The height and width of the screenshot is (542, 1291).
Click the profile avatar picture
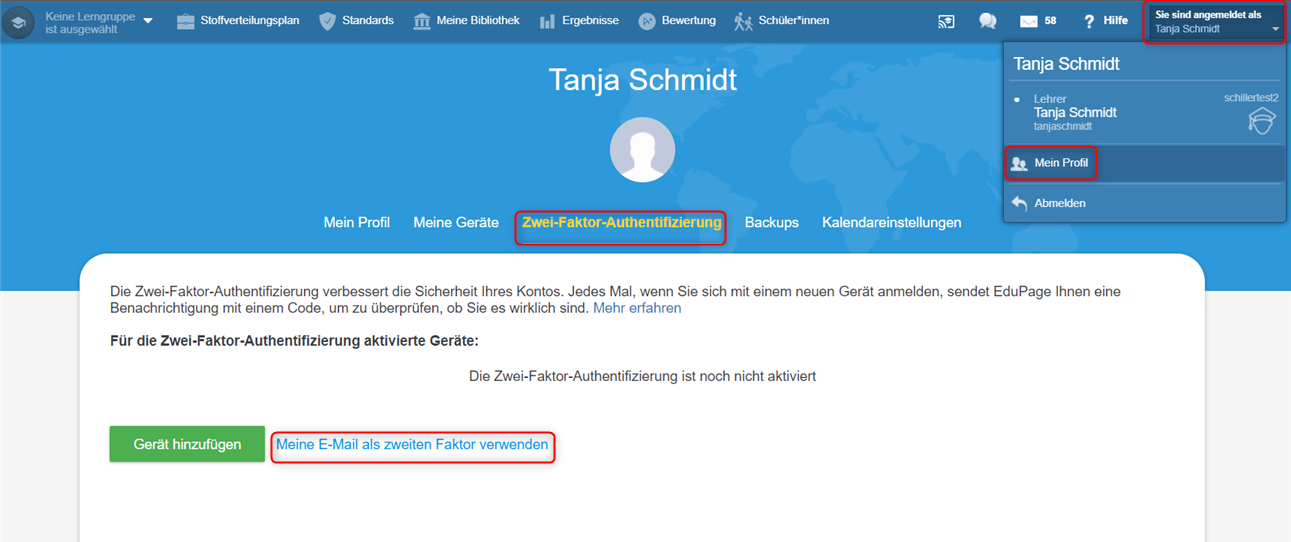pos(643,150)
